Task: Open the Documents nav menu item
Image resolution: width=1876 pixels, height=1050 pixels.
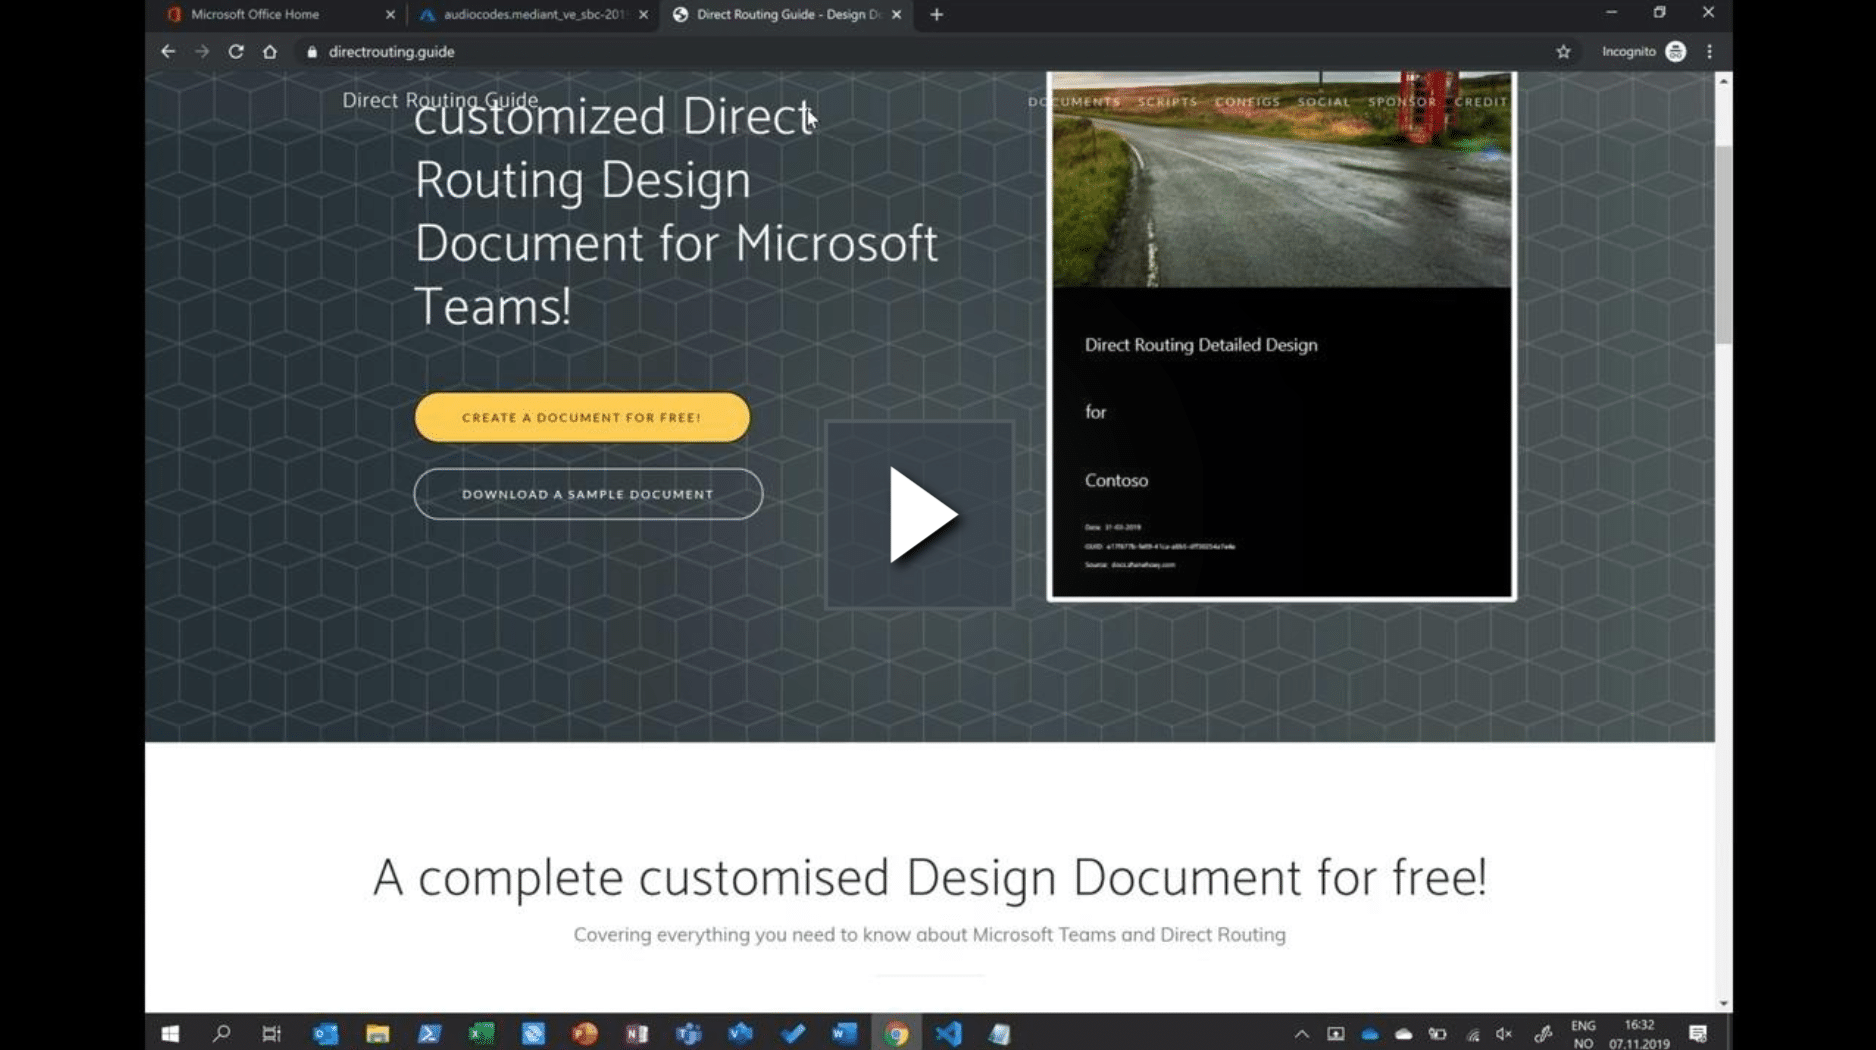Action: (1074, 102)
